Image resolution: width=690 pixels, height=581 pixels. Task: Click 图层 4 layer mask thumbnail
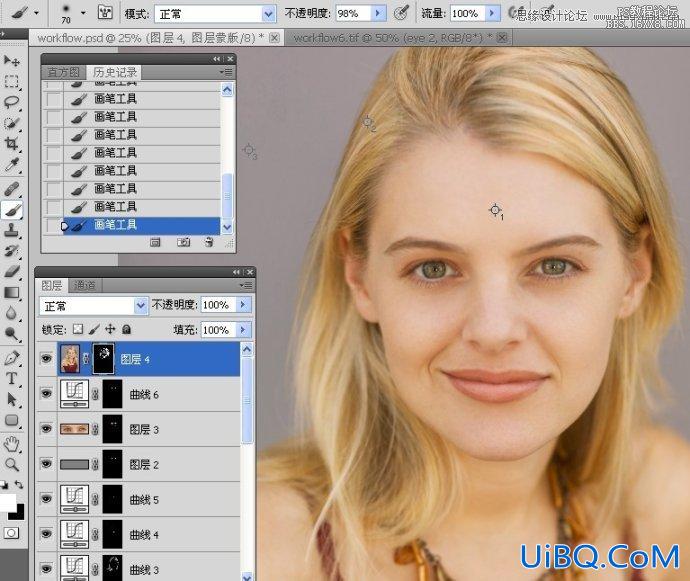click(103, 359)
